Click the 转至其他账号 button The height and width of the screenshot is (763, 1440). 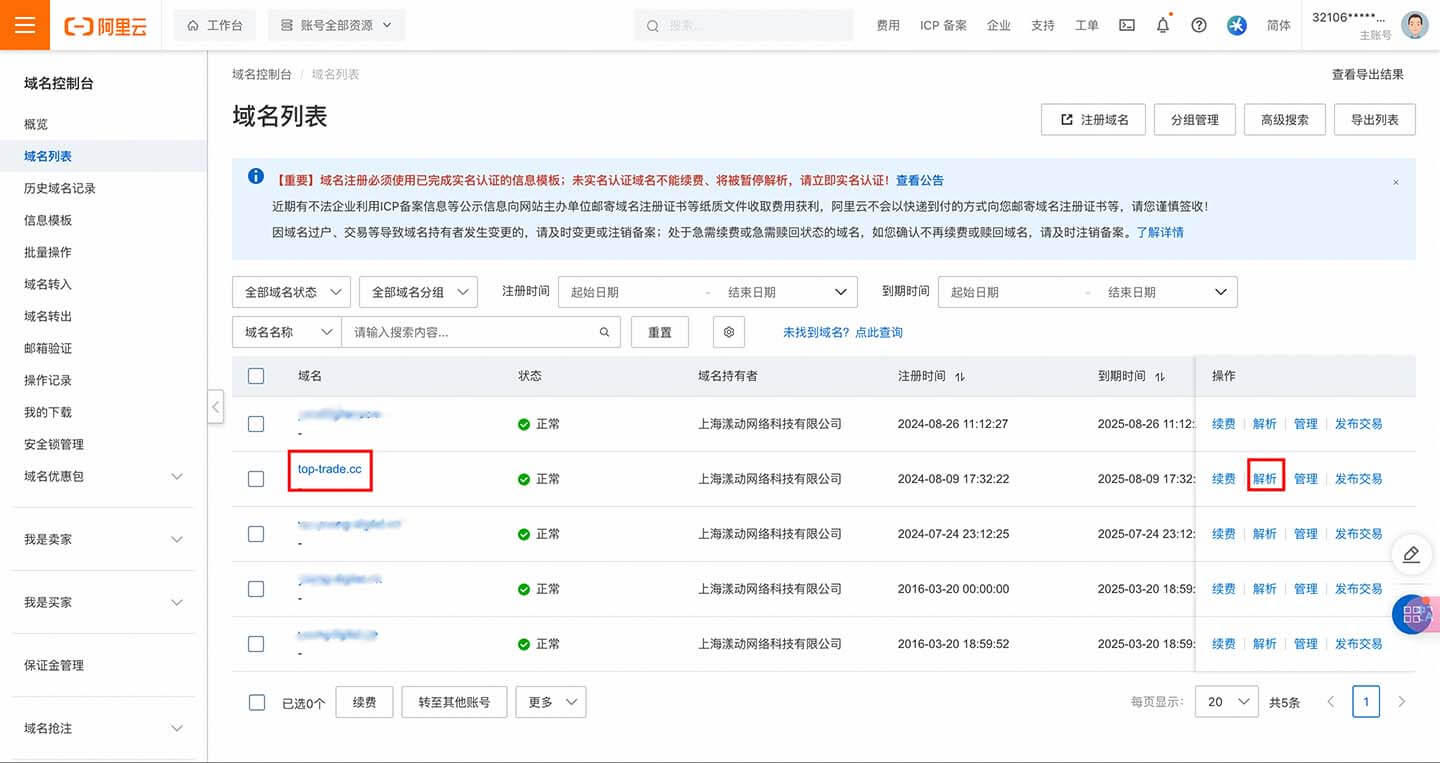(x=454, y=702)
